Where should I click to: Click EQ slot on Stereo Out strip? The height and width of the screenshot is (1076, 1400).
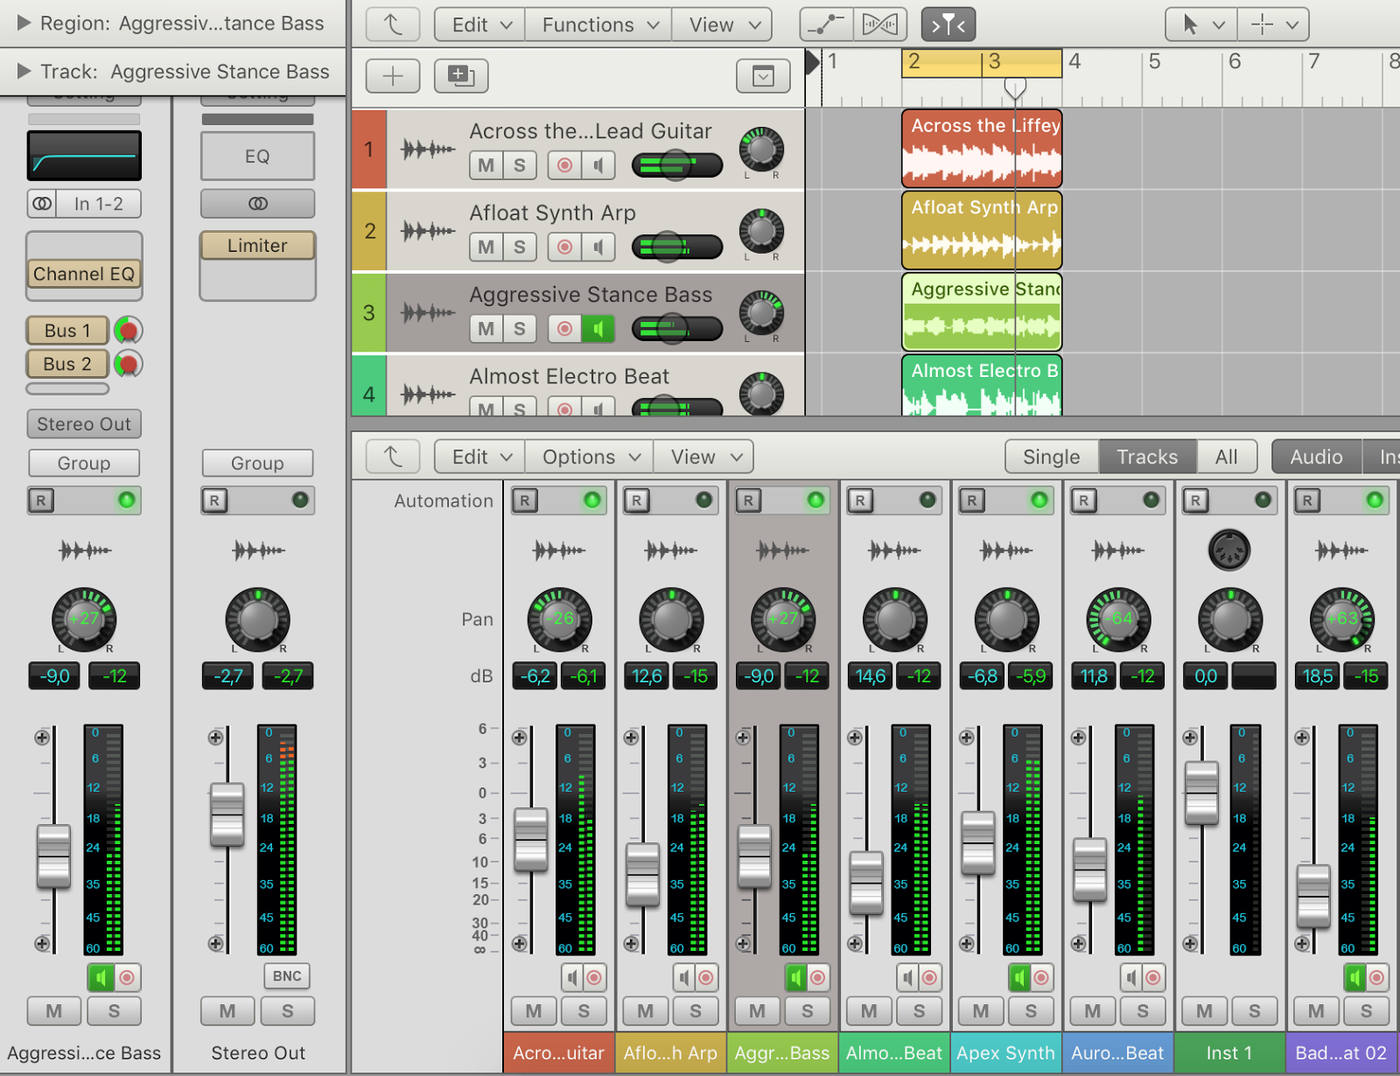[258, 157]
